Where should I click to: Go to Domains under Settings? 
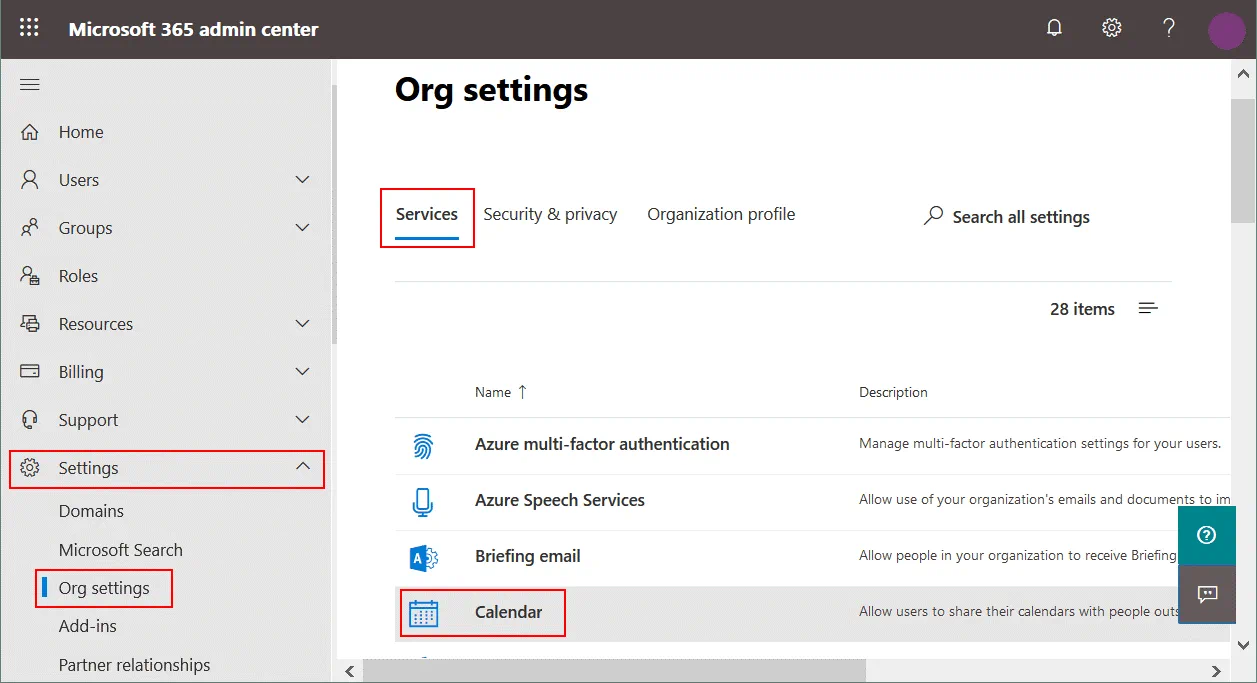tap(91, 511)
